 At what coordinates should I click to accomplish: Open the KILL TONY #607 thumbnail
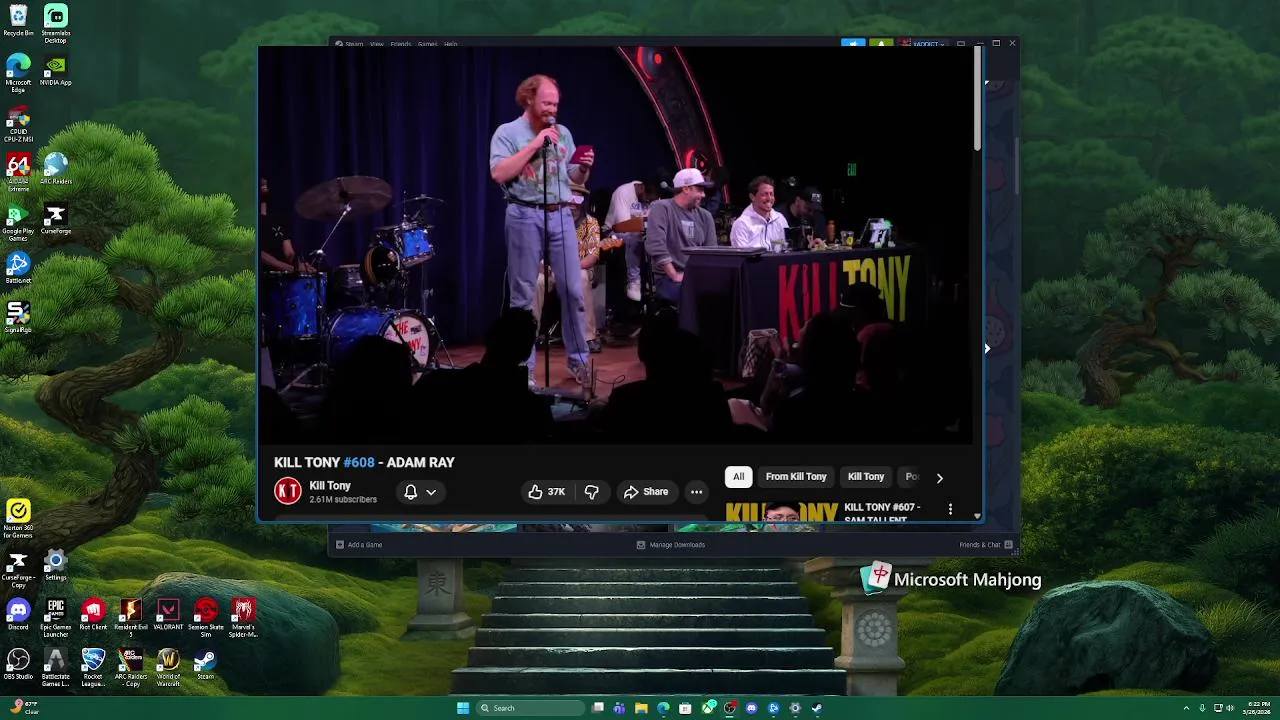pyautogui.click(x=781, y=512)
